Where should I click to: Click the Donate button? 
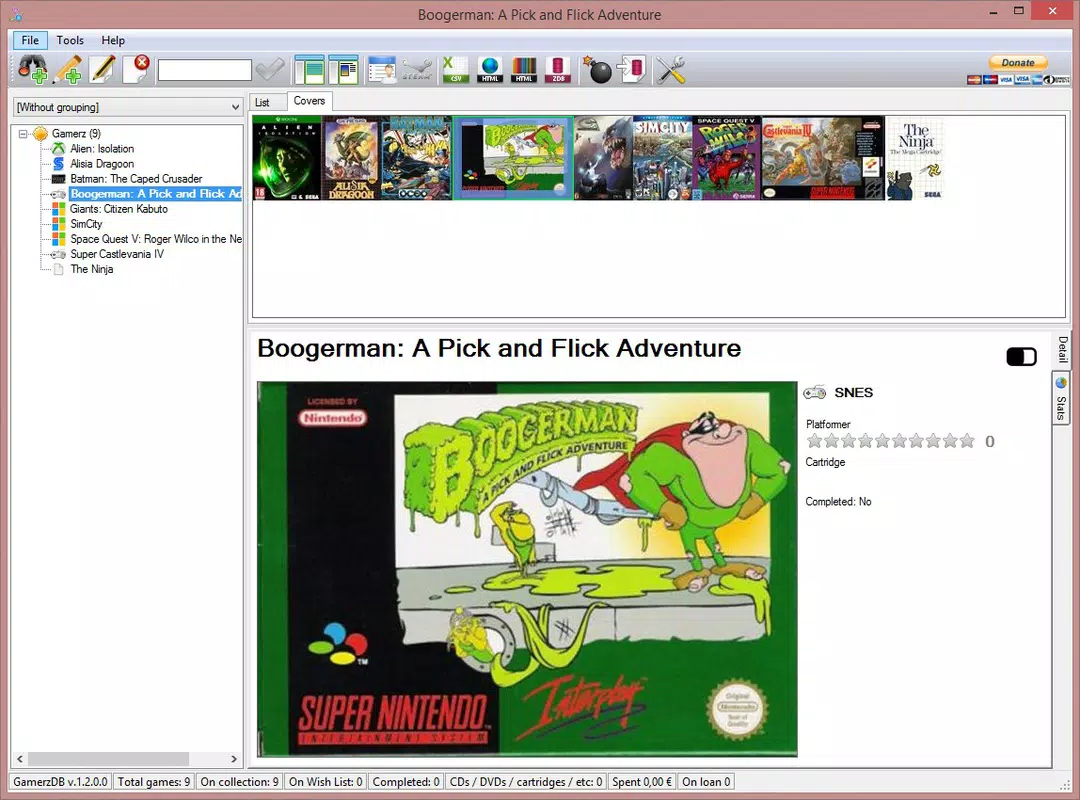tap(1018, 63)
